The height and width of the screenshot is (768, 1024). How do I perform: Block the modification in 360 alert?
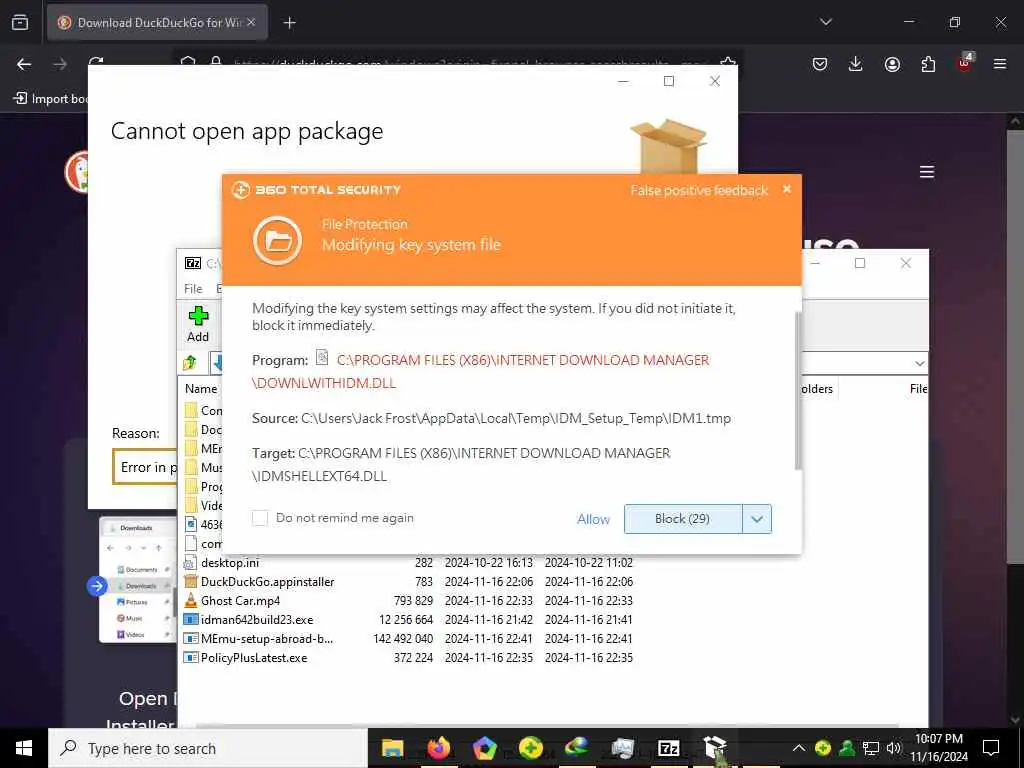pos(682,519)
